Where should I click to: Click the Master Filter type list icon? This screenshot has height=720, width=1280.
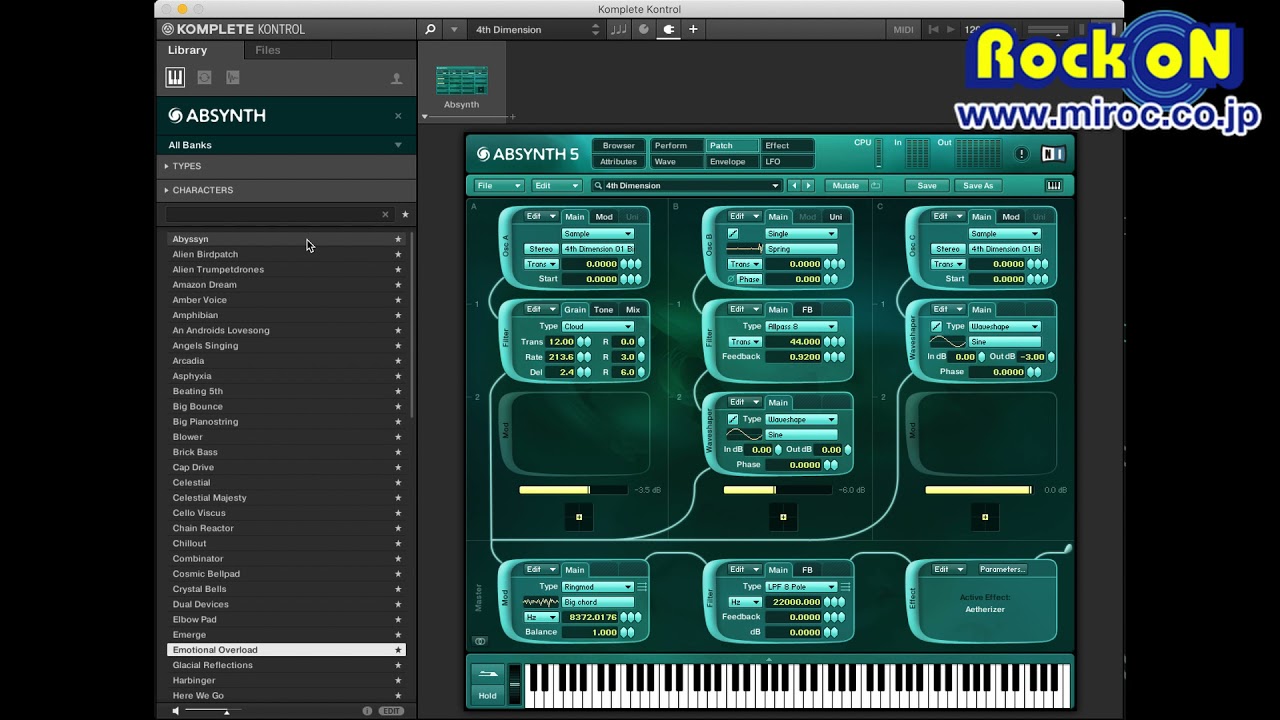pyautogui.click(x=846, y=587)
